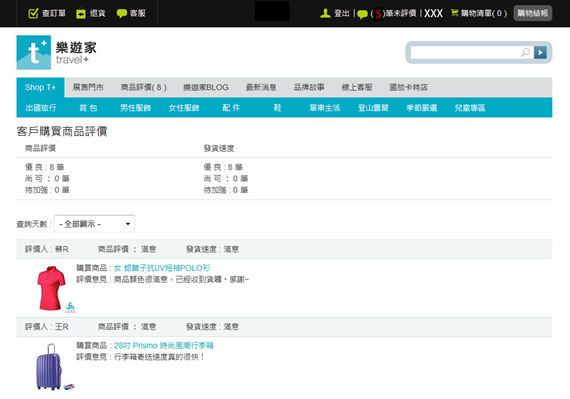Image resolution: width=570 pixels, height=399 pixels.
Task: Click the search arrow submit button
Action: point(540,52)
